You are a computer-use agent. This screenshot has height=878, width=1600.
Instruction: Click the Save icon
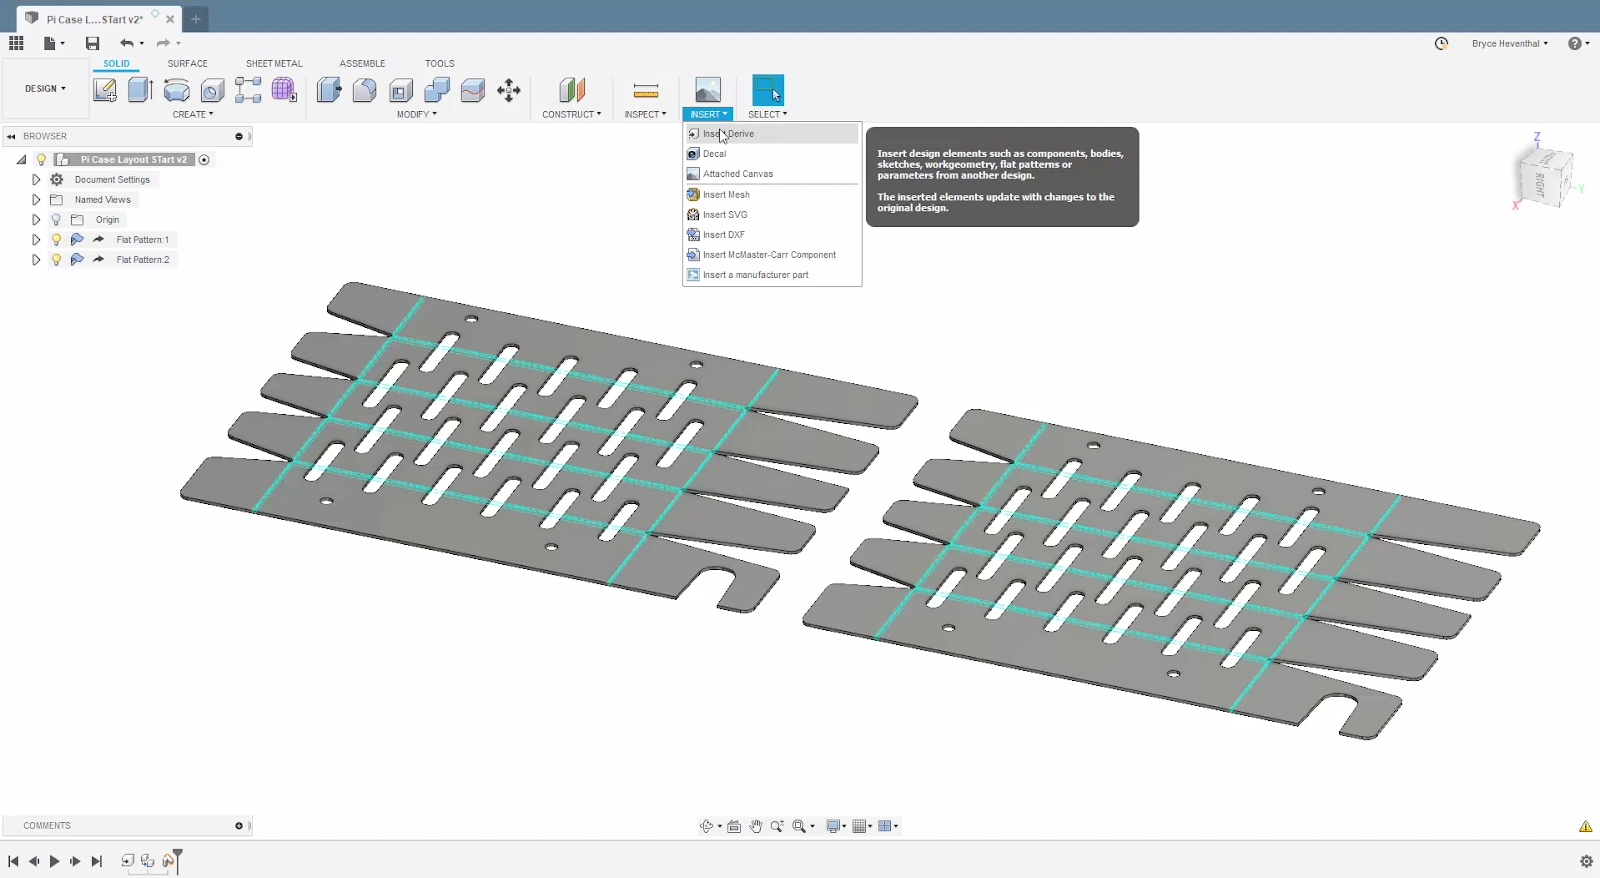tap(92, 43)
